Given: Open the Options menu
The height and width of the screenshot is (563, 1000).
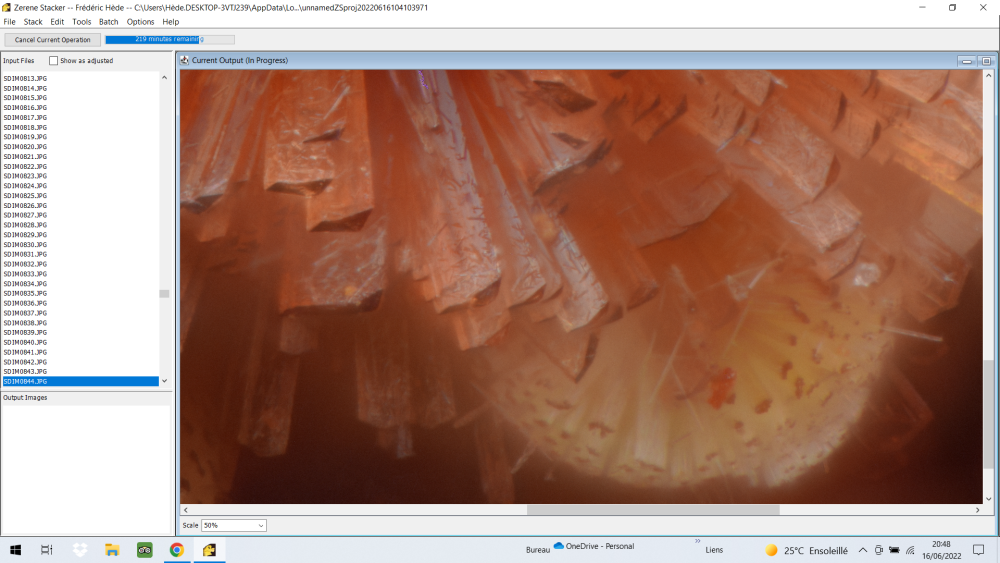Looking at the screenshot, I should 140,22.
